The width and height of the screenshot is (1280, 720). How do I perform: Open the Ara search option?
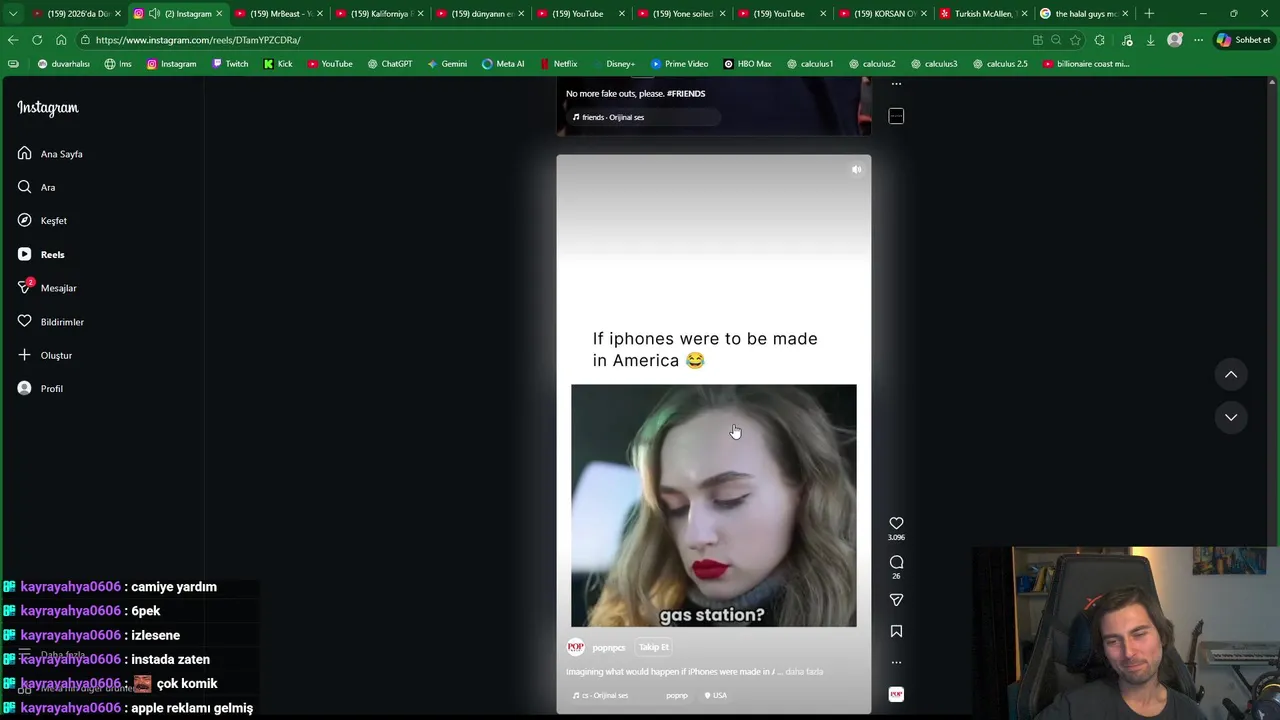click(x=36, y=187)
